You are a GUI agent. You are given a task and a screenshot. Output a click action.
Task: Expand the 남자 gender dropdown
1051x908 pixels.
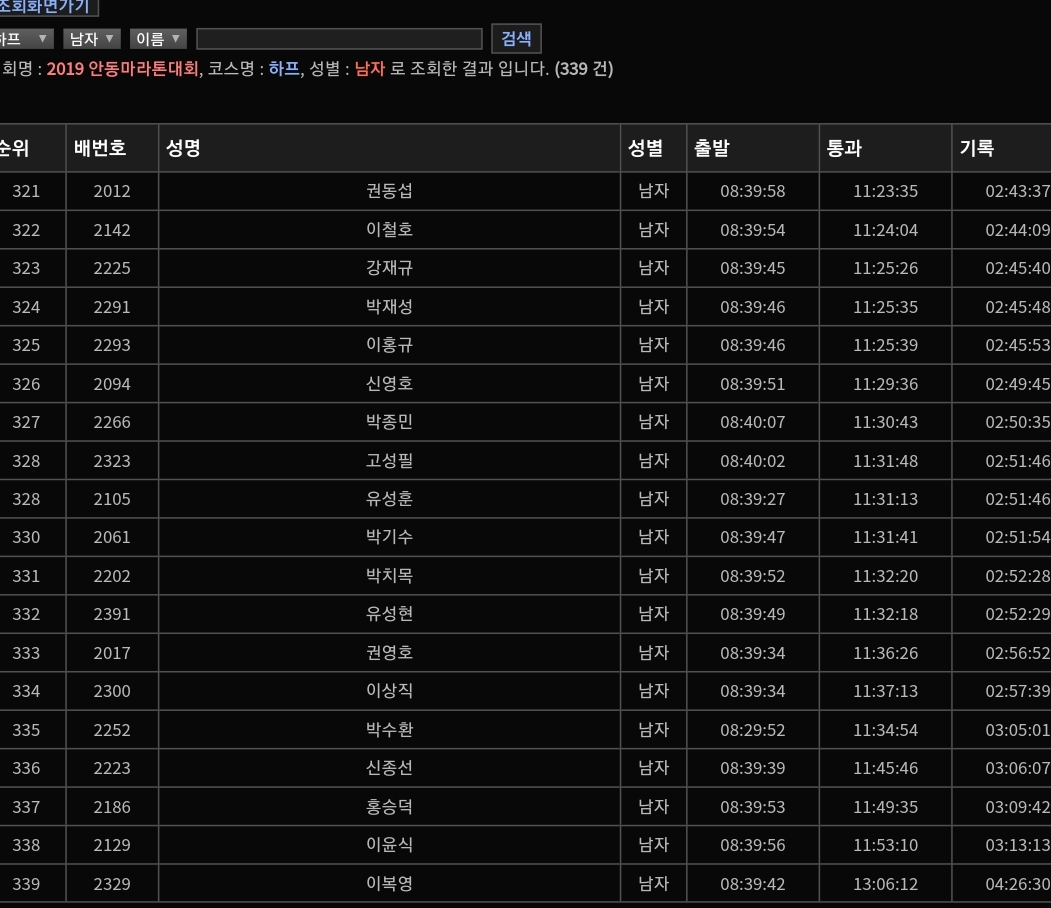pos(91,39)
